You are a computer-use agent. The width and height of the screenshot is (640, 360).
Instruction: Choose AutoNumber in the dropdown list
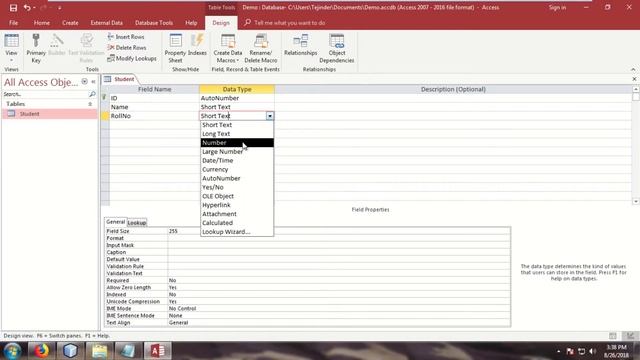click(x=237, y=178)
